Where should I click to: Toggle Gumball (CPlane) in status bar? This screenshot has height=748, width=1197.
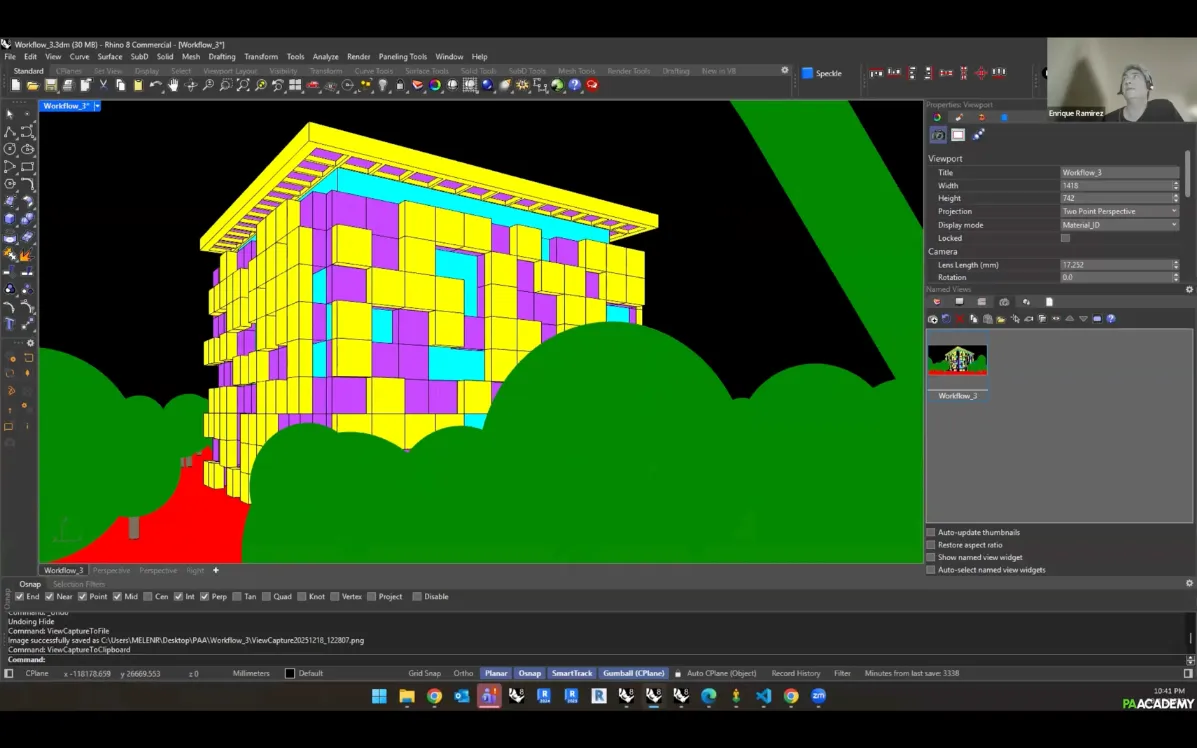click(634, 673)
